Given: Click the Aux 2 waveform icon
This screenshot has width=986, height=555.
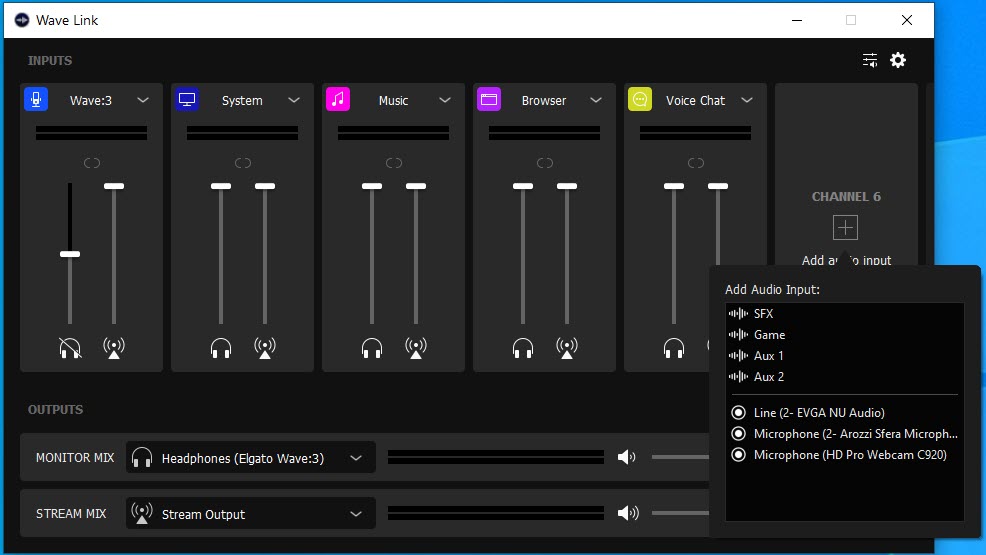Looking at the screenshot, I should (738, 376).
